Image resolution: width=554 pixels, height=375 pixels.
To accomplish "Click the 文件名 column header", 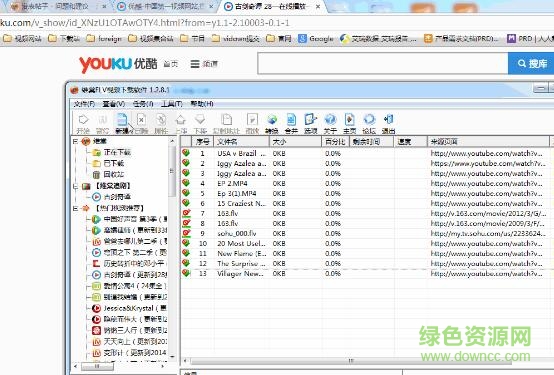I will click(241, 142).
